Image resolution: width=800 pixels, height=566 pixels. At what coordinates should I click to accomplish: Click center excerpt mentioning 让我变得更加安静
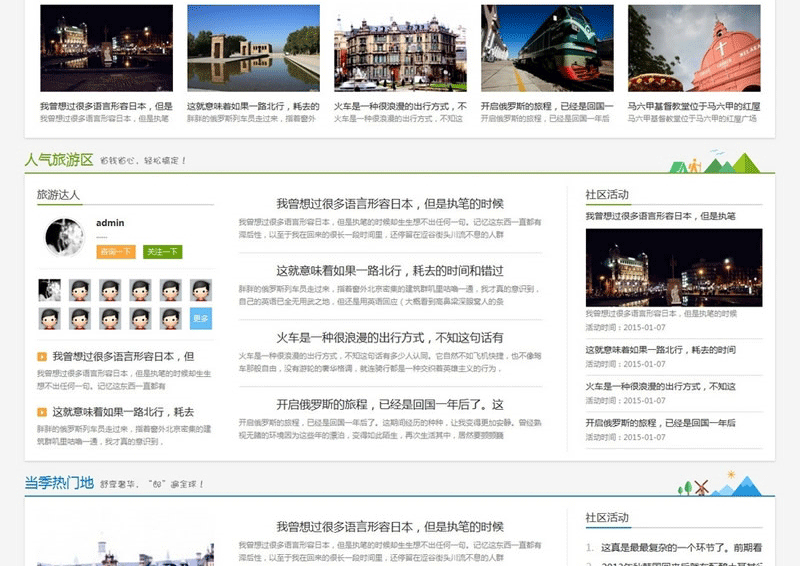390,429
